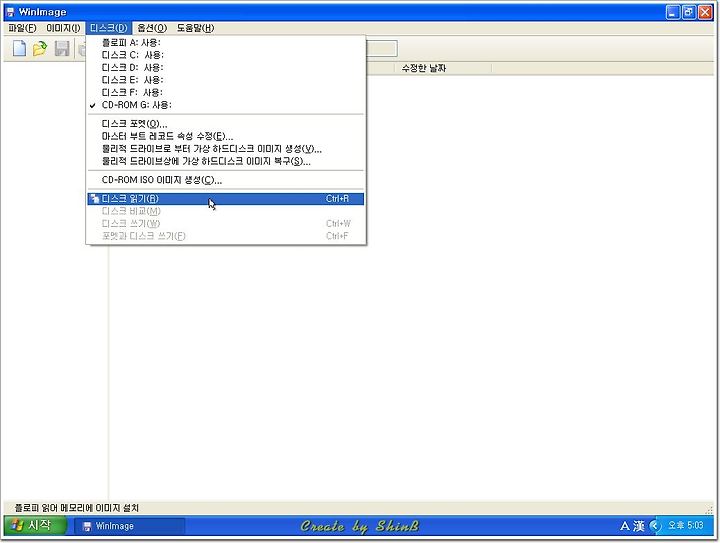Image resolution: width=720 pixels, height=543 pixels.
Task: Select 디스크 F: 사용 drive option
Action: 225,92
